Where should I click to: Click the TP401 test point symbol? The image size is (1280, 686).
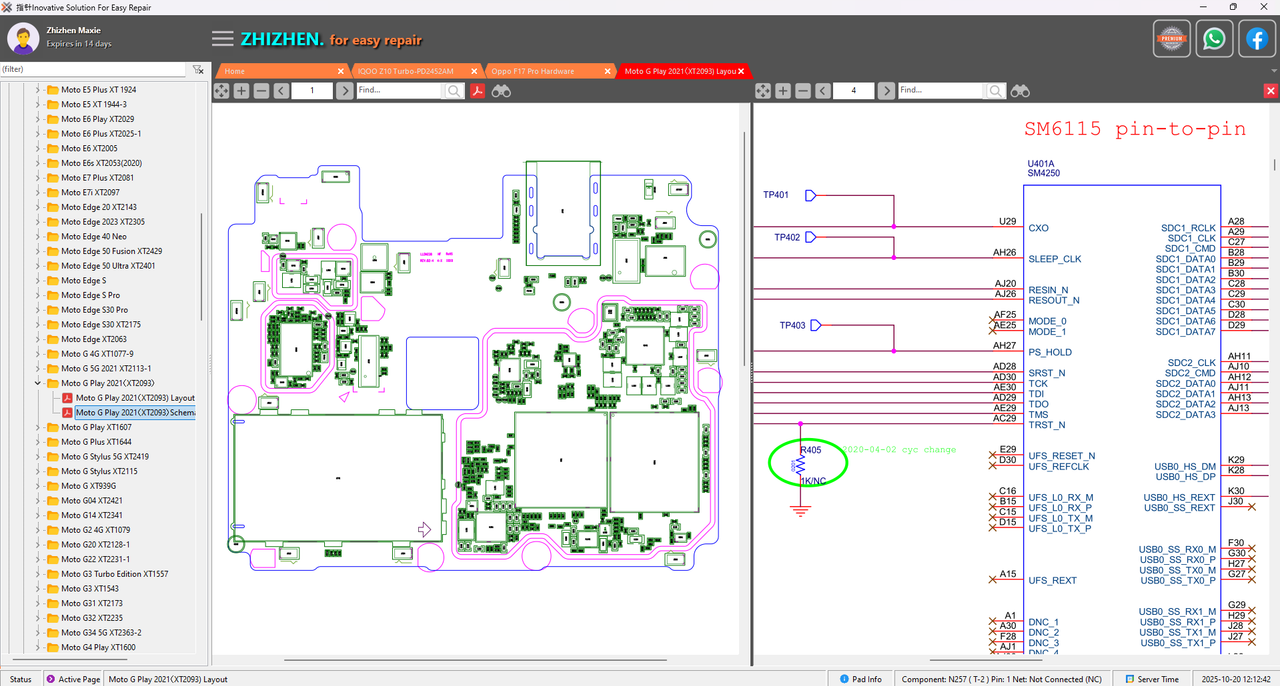point(811,195)
